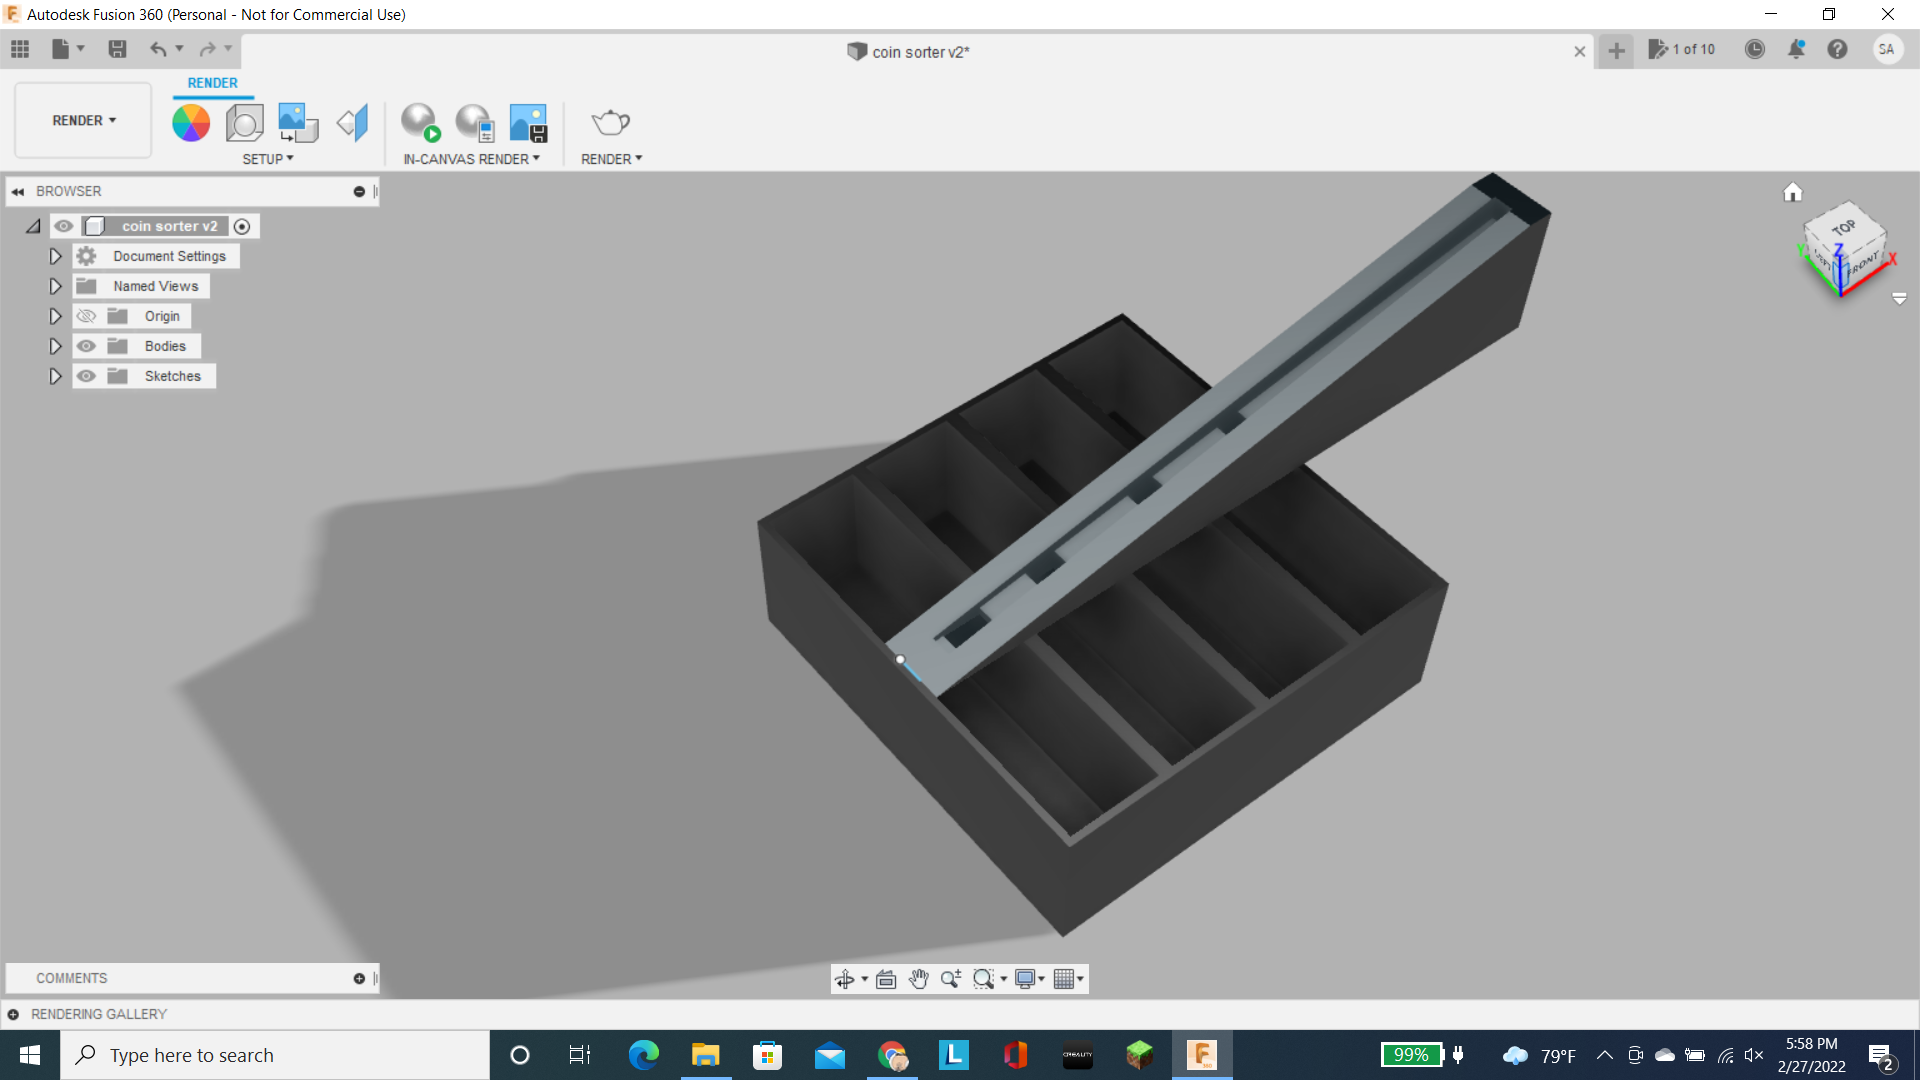The image size is (1920, 1080).
Task: Select the teapot Render icon
Action: [x=610, y=122]
